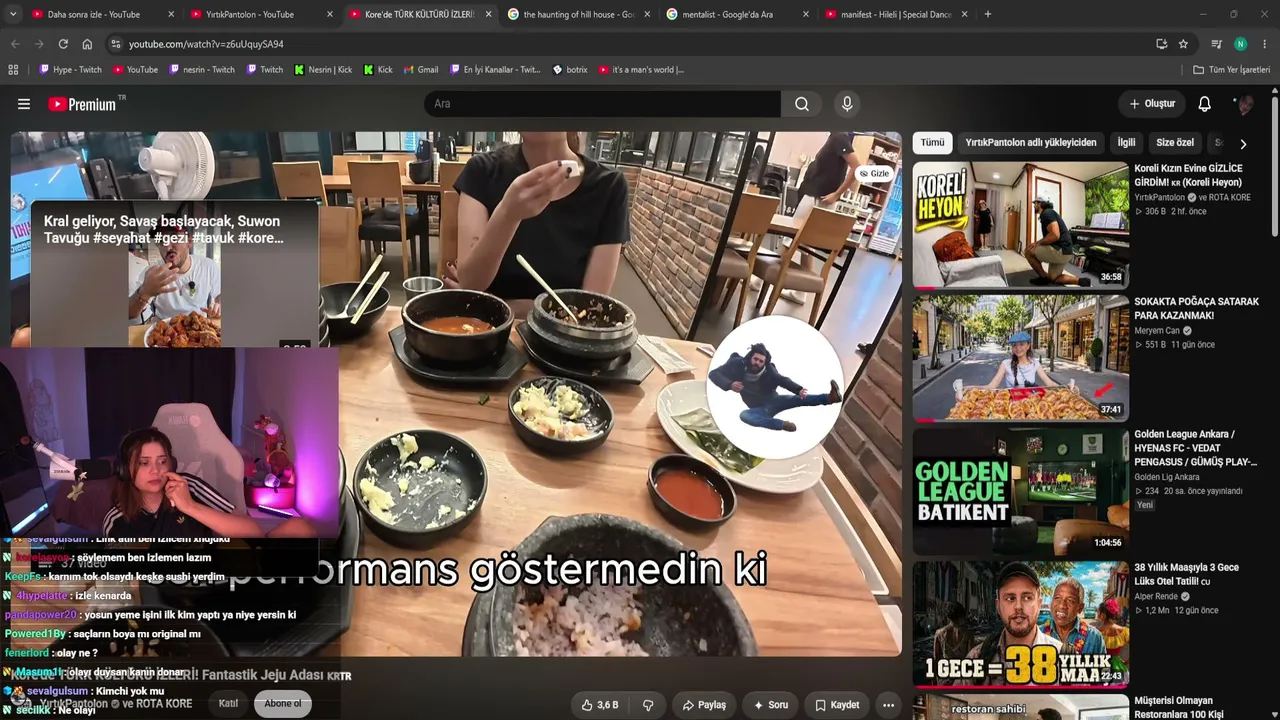
Task: Open the 'Koreli Heyon' video thumbnail
Action: tap(1021, 225)
